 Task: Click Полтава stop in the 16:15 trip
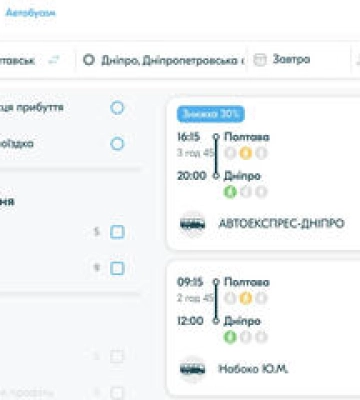click(247, 137)
